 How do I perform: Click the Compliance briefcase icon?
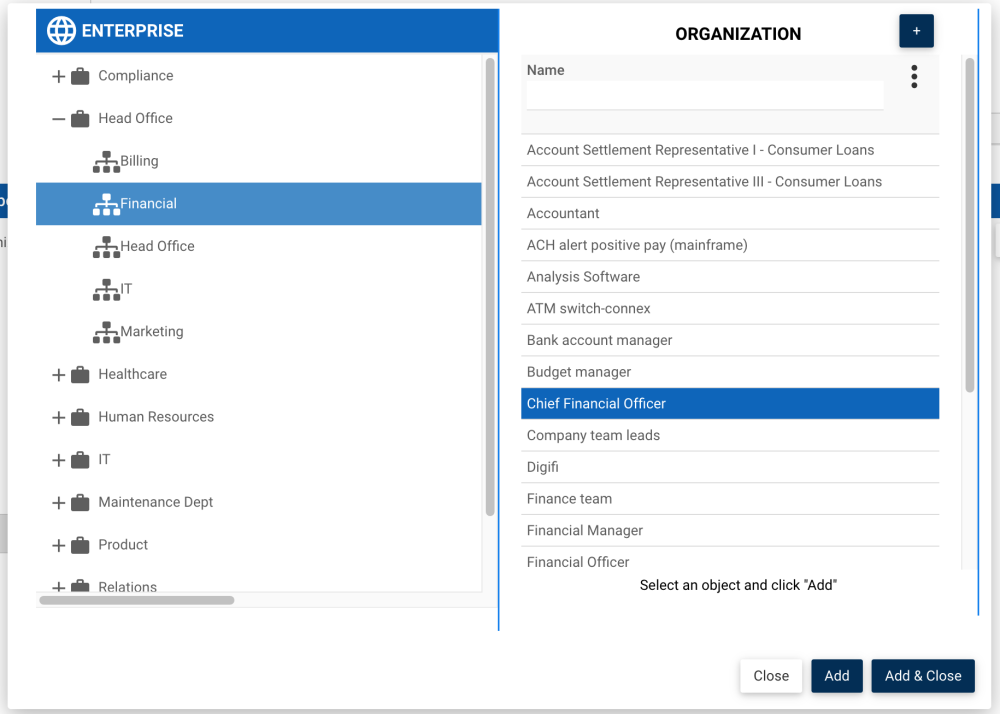(x=81, y=76)
